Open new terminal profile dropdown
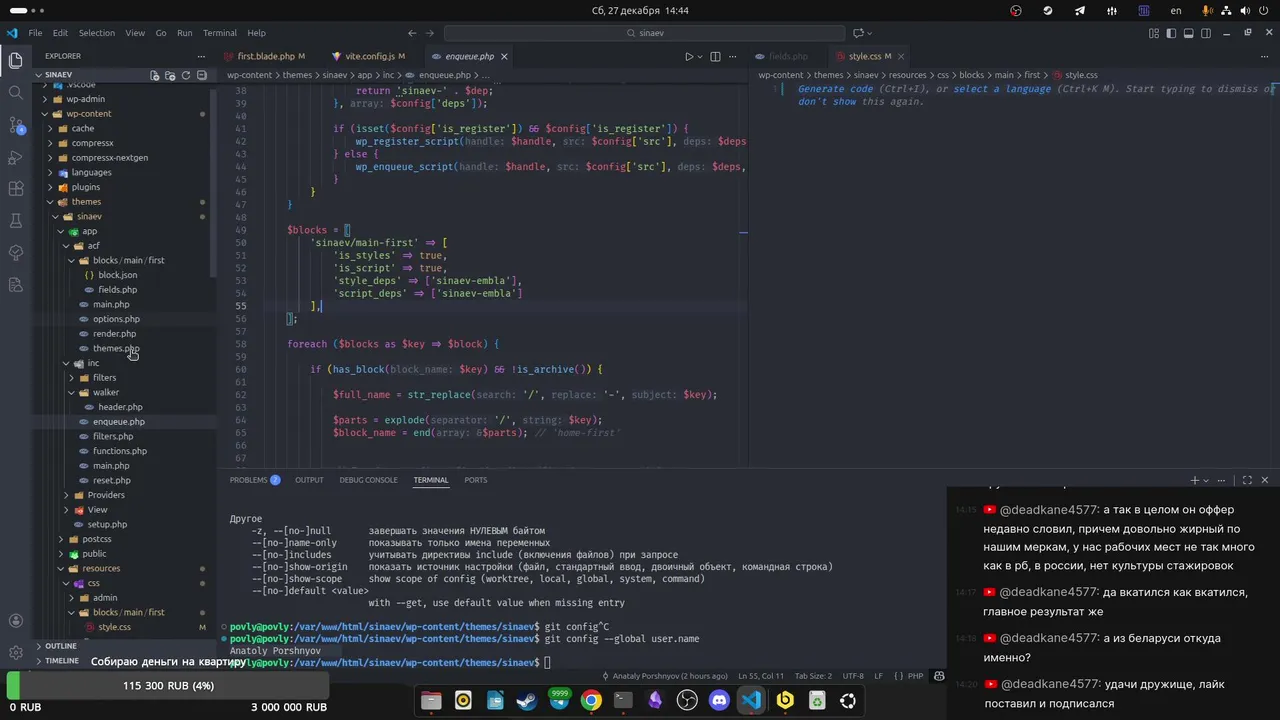Screen dimensions: 1280x720 click(x=1206, y=480)
